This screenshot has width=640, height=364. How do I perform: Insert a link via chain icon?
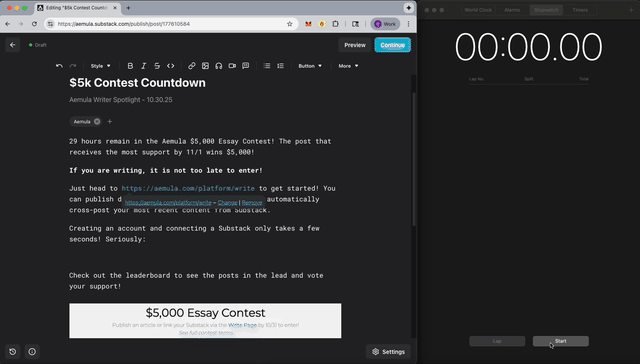pos(191,66)
